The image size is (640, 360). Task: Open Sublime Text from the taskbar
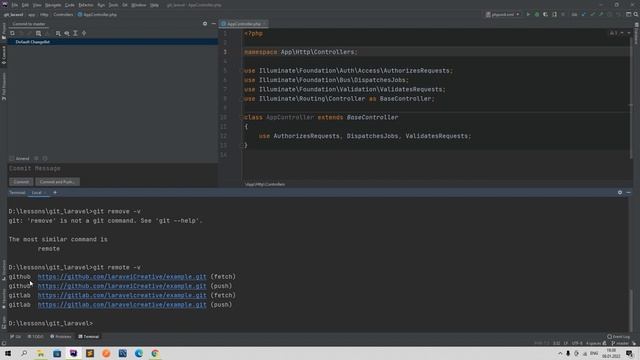point(90,353)
